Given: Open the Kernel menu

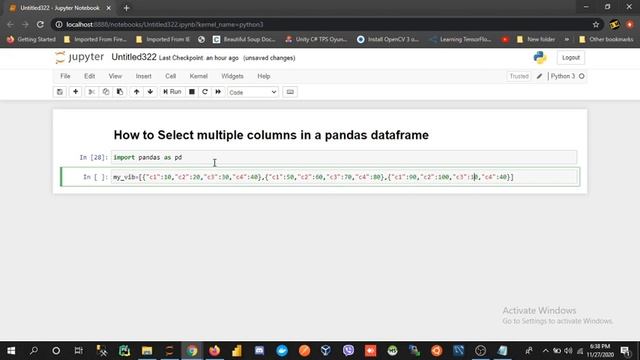Looking at the screenshot, I should (198, 76).
